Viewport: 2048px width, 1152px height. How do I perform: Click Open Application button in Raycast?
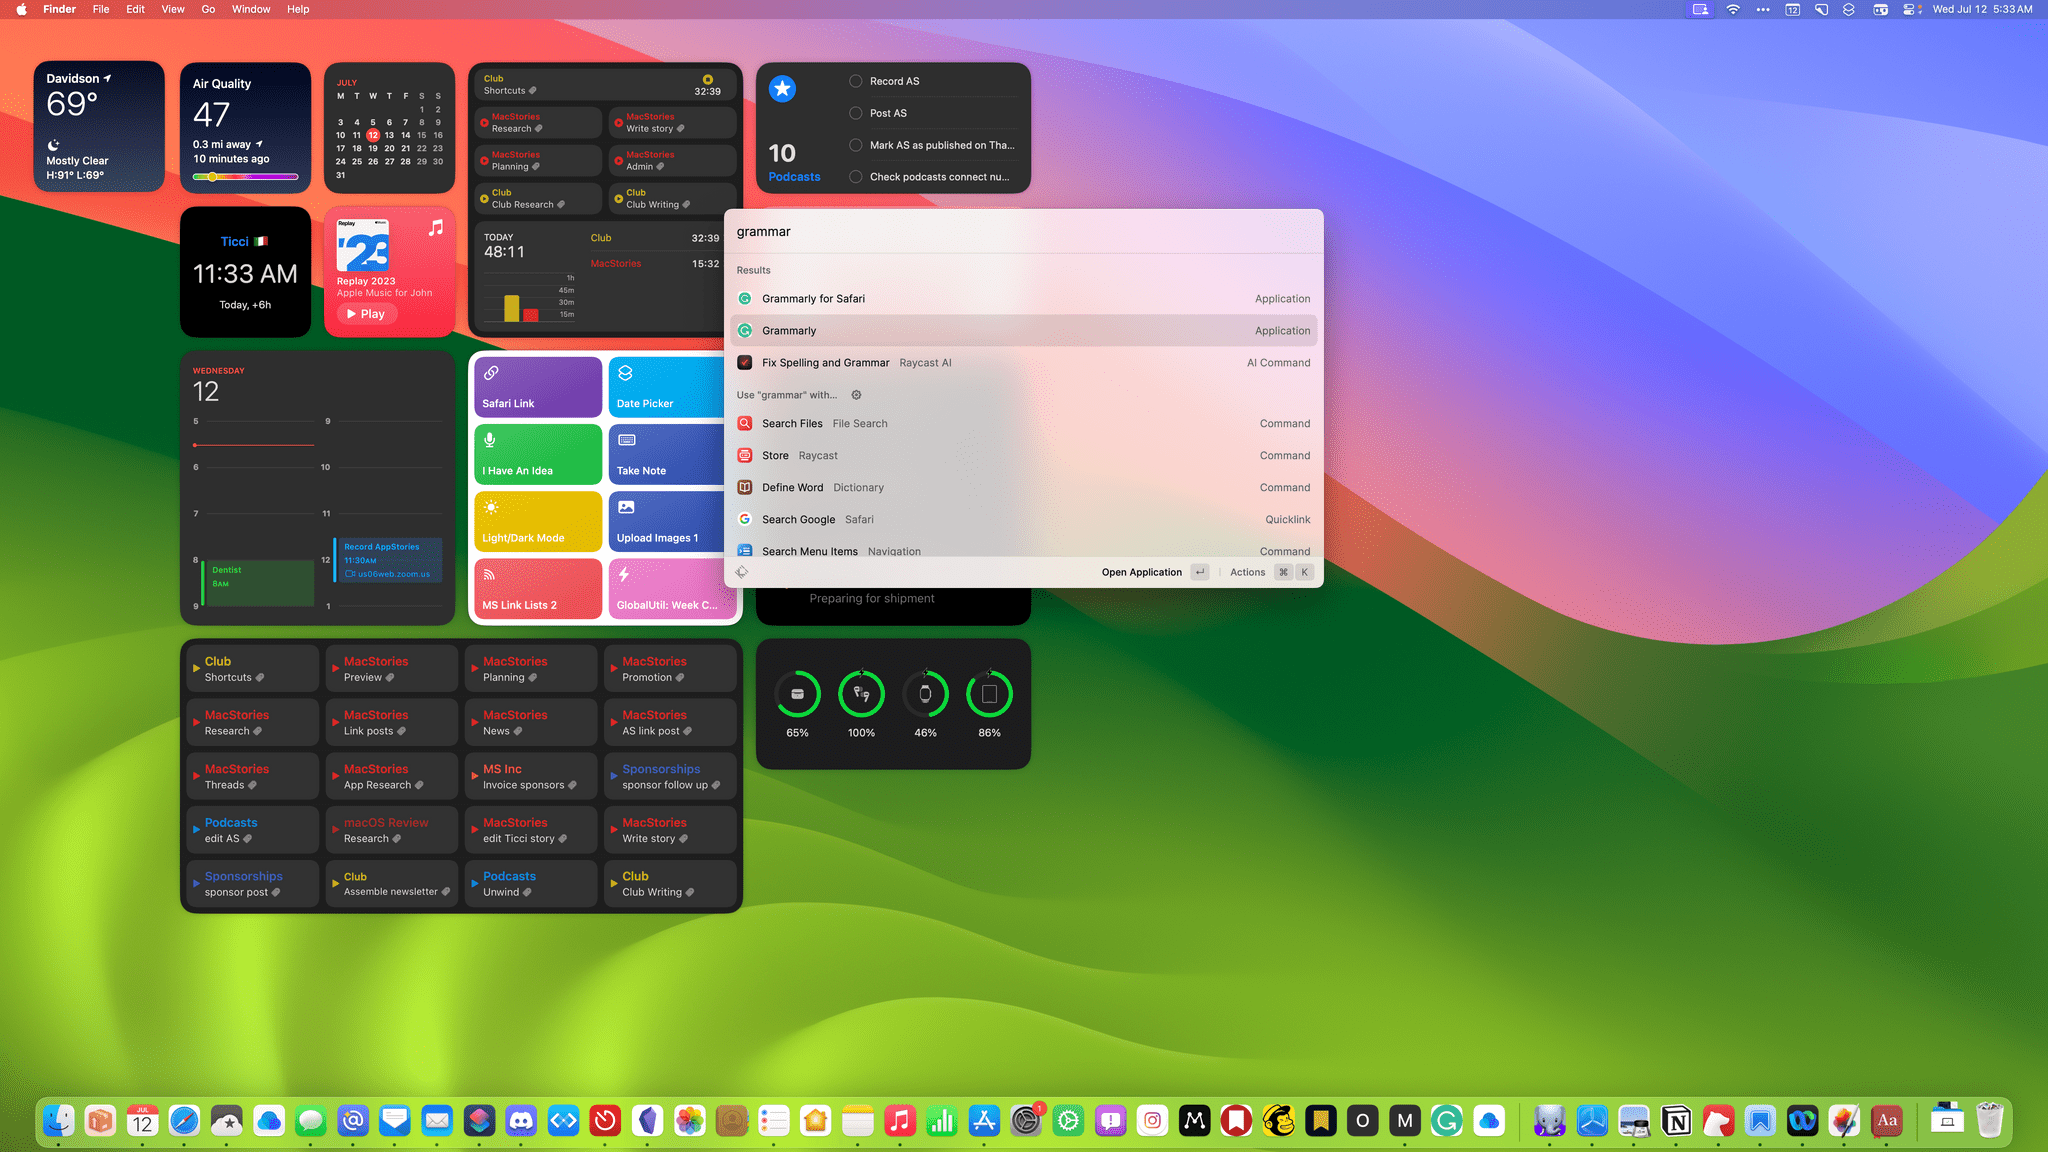1141,571
